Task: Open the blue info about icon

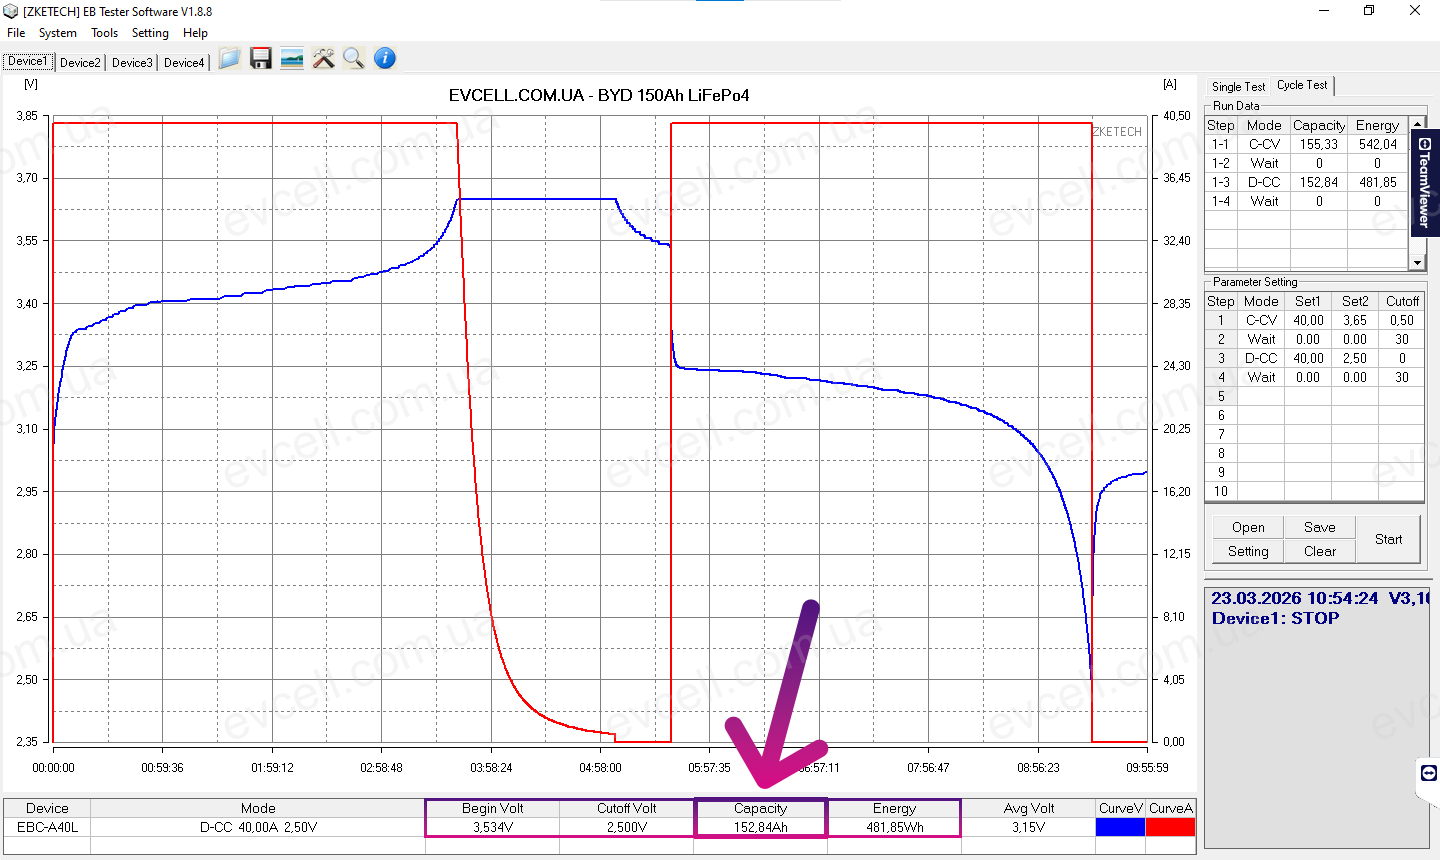Action: [385, 59]
